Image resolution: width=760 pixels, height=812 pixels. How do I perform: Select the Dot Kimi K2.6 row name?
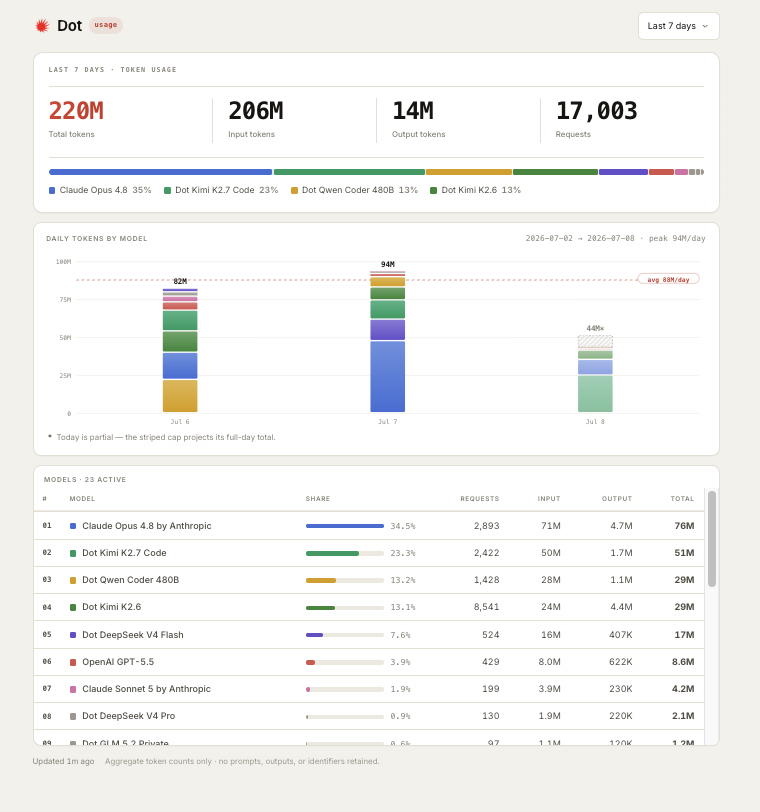point(111,607)
